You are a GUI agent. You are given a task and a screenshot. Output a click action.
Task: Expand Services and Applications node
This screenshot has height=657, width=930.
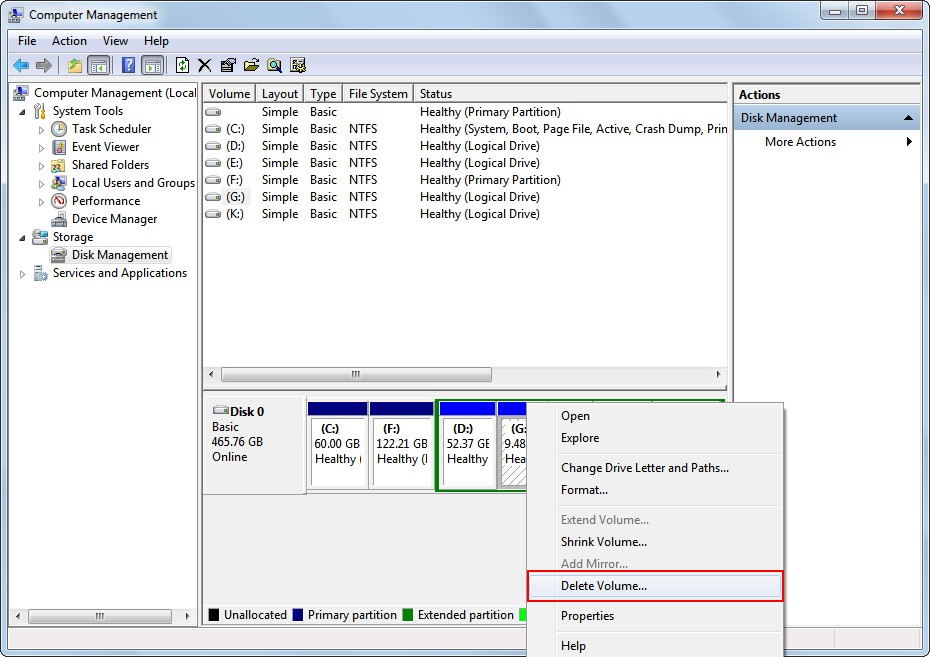(x=23, y=274)
